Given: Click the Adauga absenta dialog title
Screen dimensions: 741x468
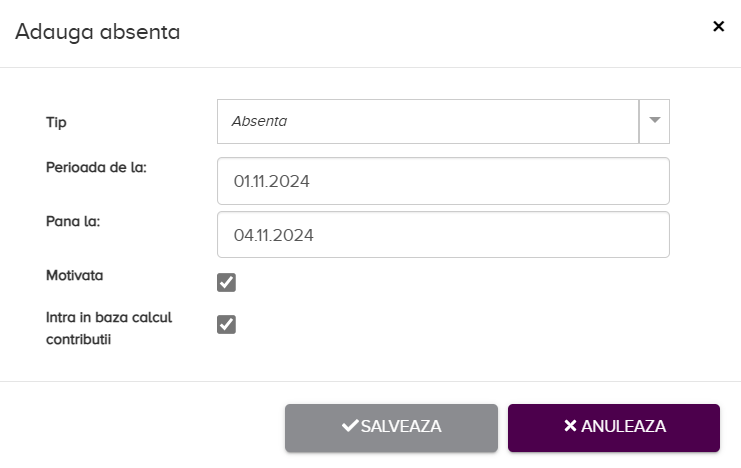Looking at the screenshot, I should 97,32.
